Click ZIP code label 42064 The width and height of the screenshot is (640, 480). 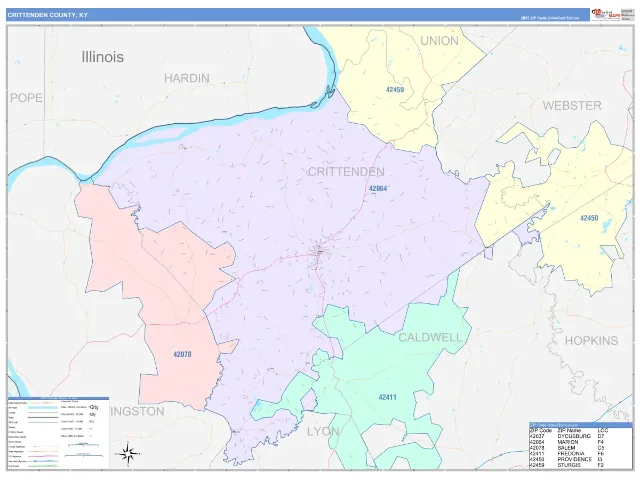378,189
